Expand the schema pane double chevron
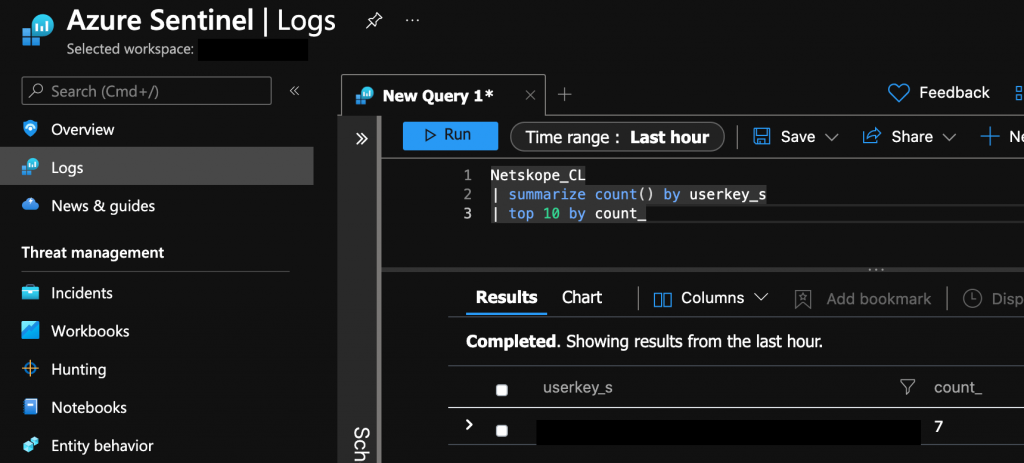This screenshot has width=1024, height=463. click(x=362, y=138)
